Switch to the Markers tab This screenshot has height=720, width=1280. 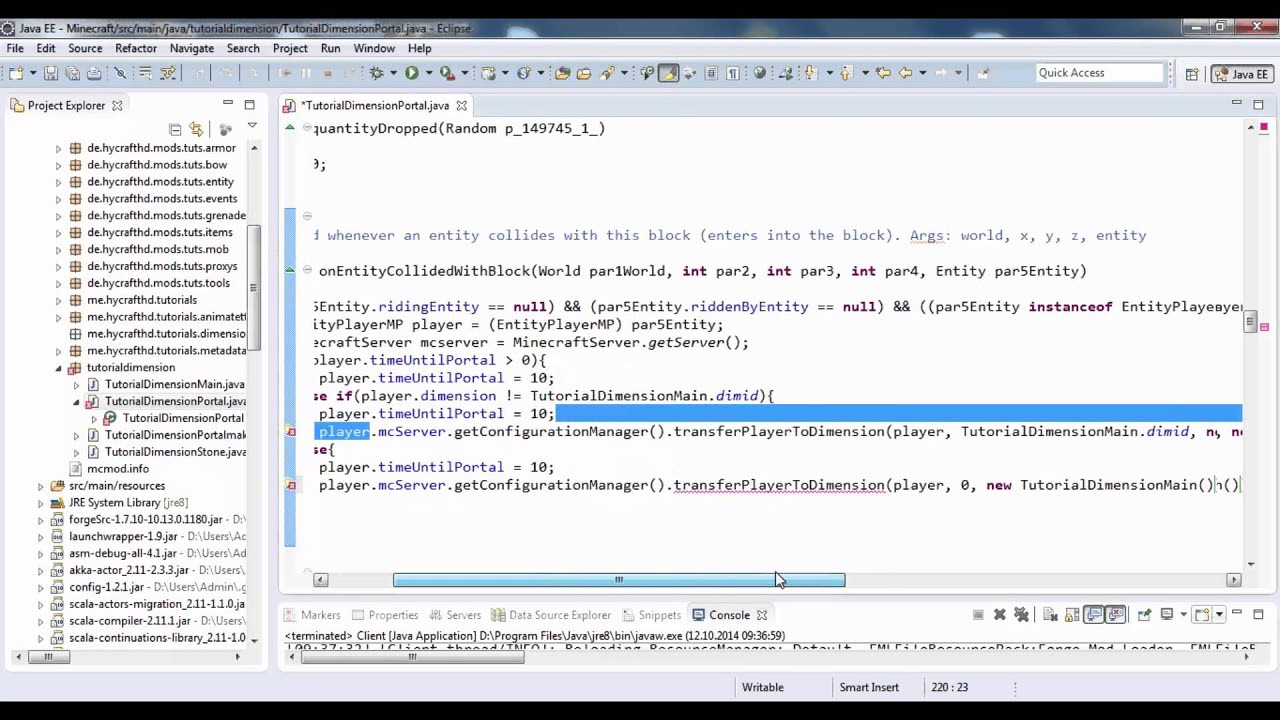311,615
